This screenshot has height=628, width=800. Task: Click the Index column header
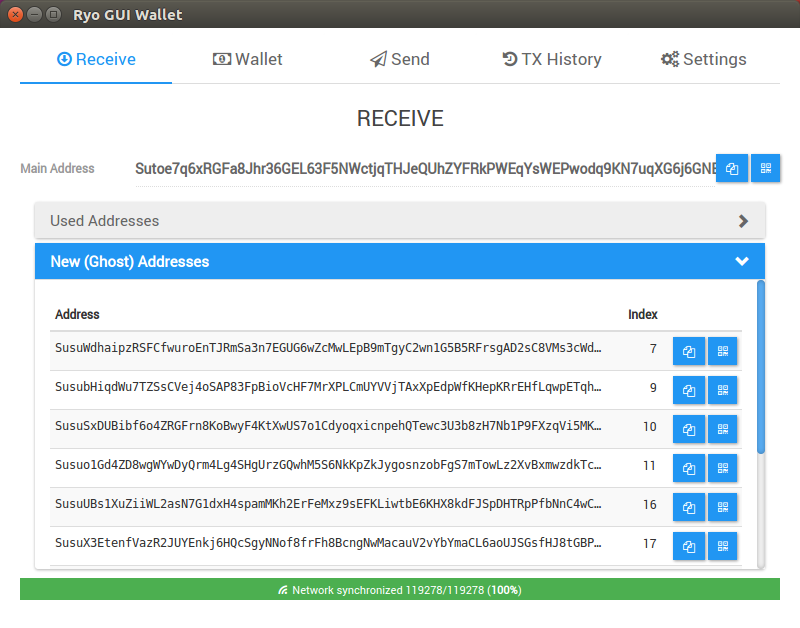(643, 314)
